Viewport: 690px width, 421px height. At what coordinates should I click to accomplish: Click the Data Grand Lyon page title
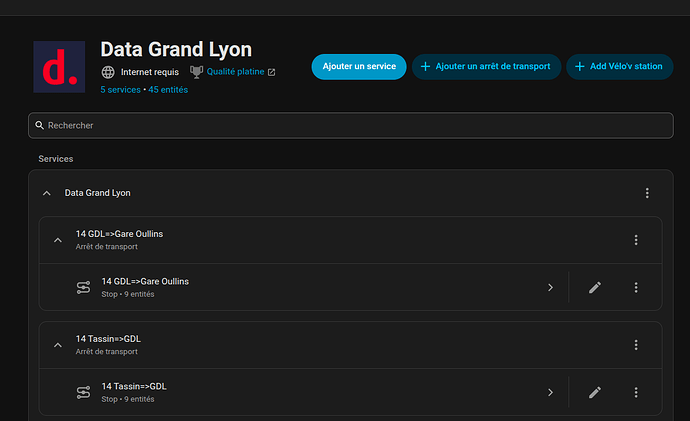point(176,49)
